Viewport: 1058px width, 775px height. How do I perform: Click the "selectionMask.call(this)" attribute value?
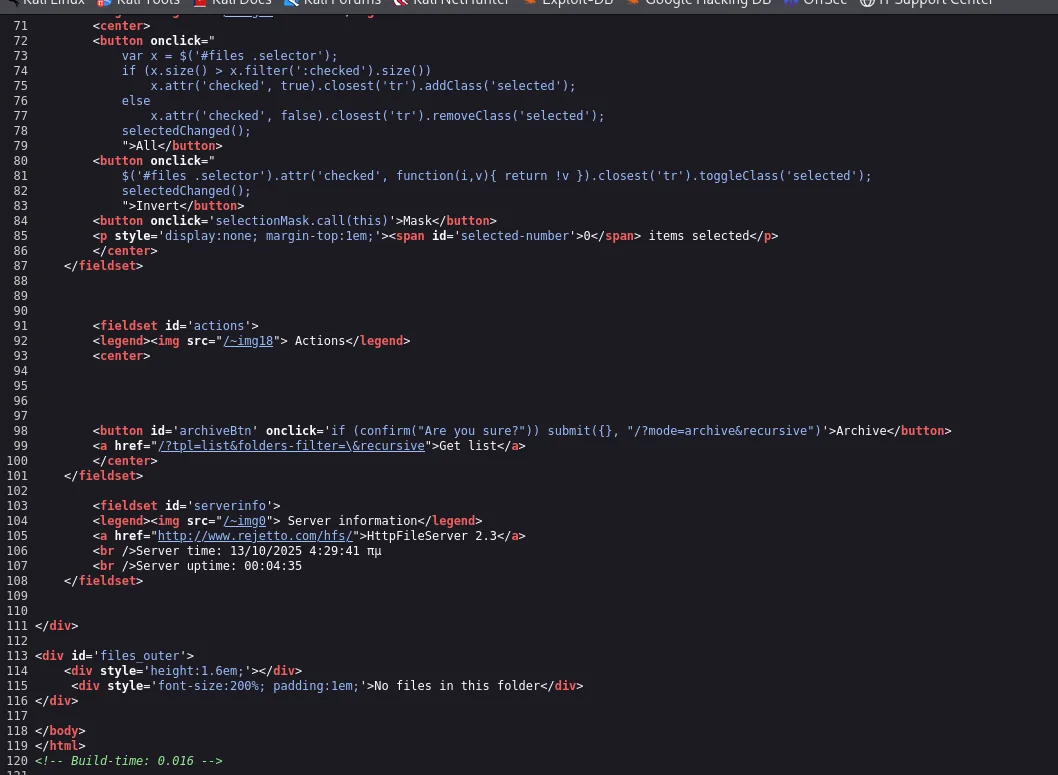click(x=302, y=221)
